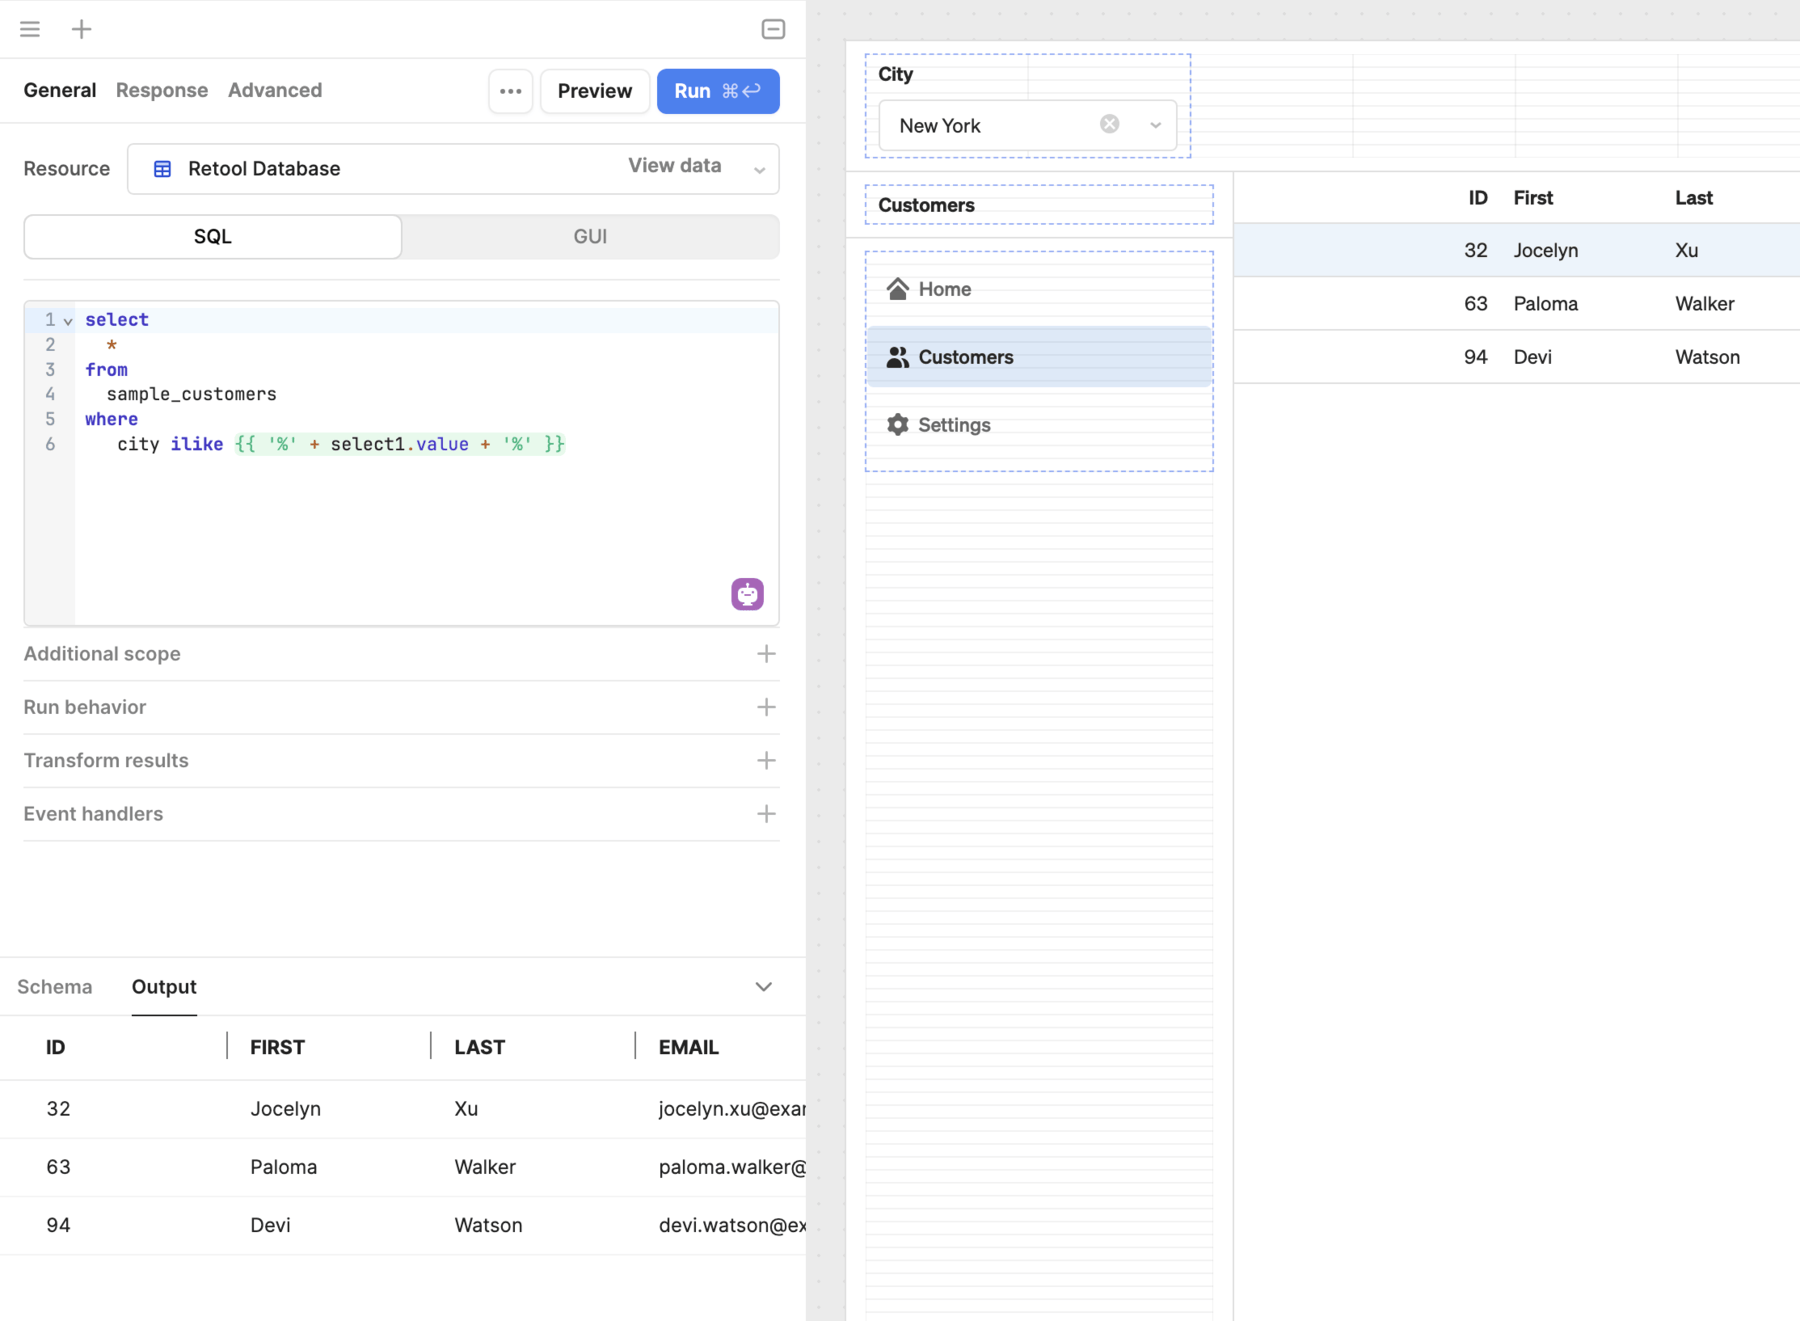This screenshot has height=1321, width=1800.
Task: Click output cell 'jocelyn.xu@exam'
Action: tap(732, 1109)
